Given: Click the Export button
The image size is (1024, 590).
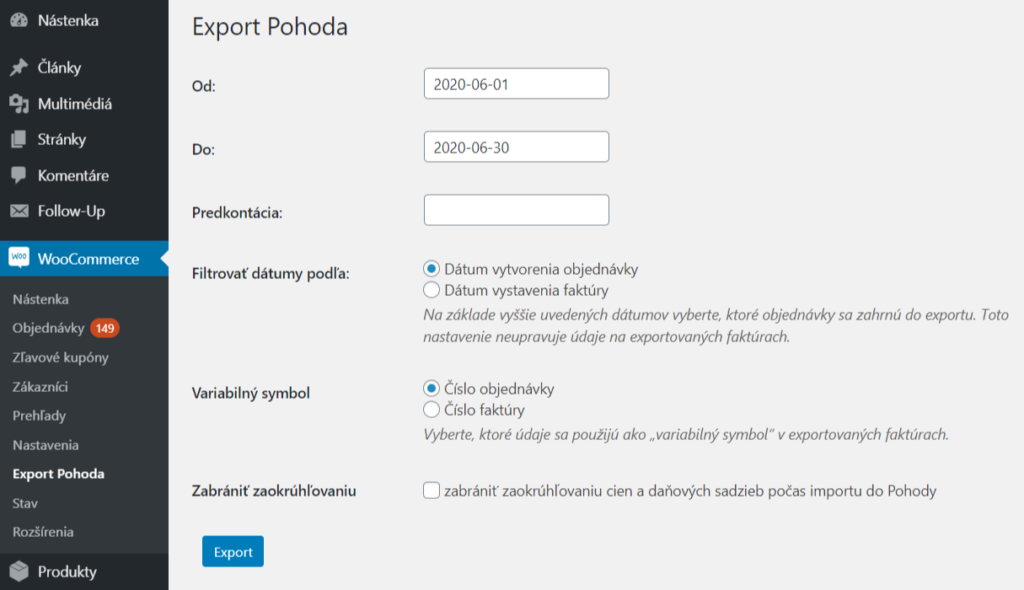Looking at the screenshot, I should [x=232, y=550].
